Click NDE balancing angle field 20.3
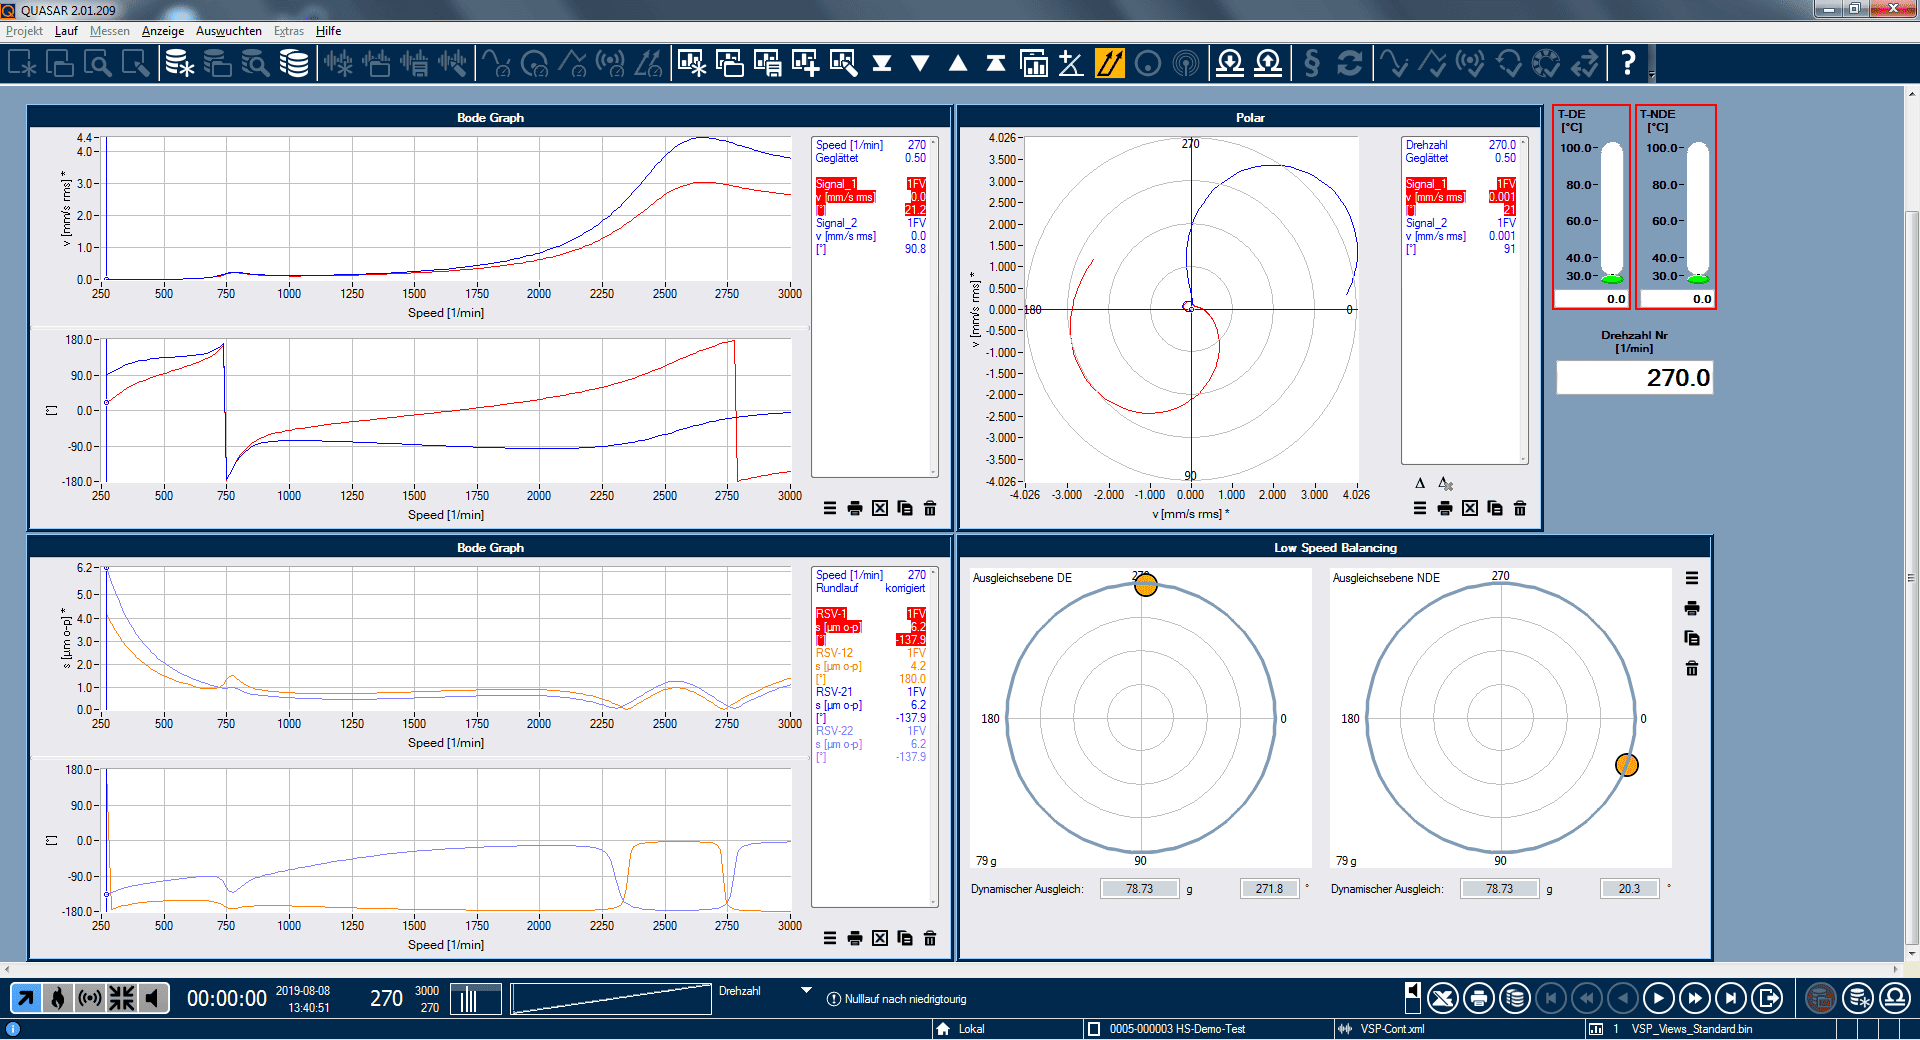The width and height of the screenshot is (1920, 1040). 1630,889
